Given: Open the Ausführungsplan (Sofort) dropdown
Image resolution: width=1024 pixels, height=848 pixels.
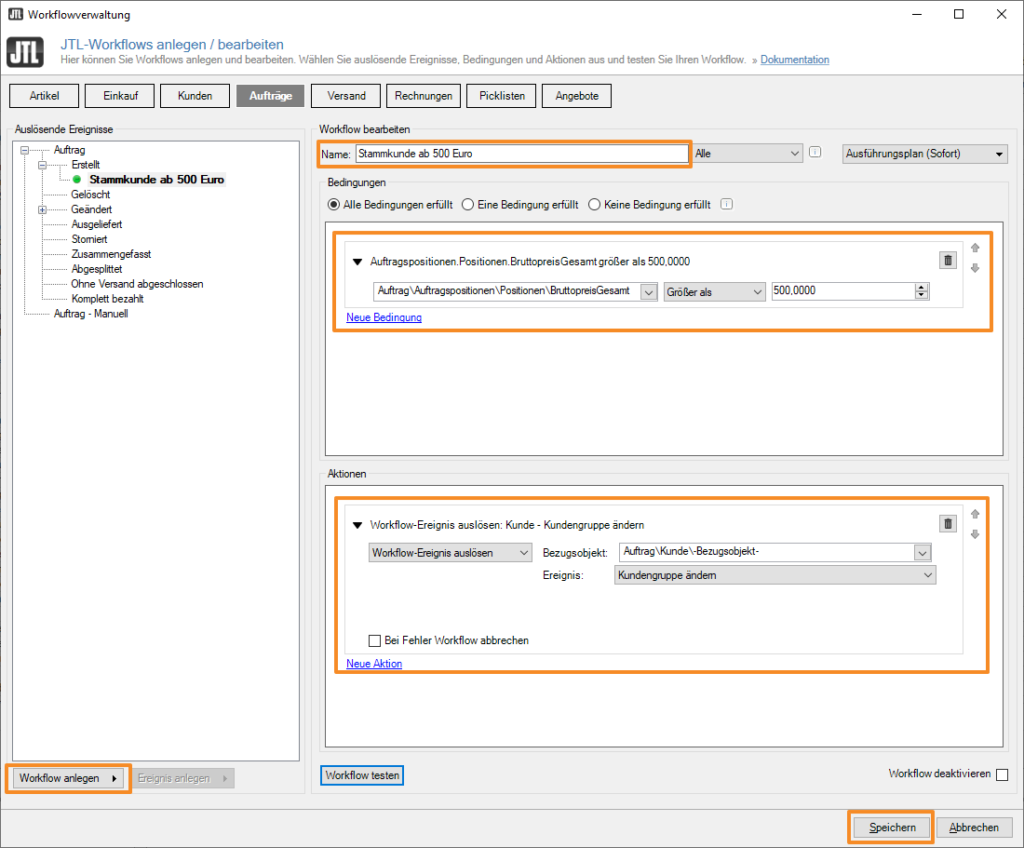Looking at the screenshot, I should (925, 154).
